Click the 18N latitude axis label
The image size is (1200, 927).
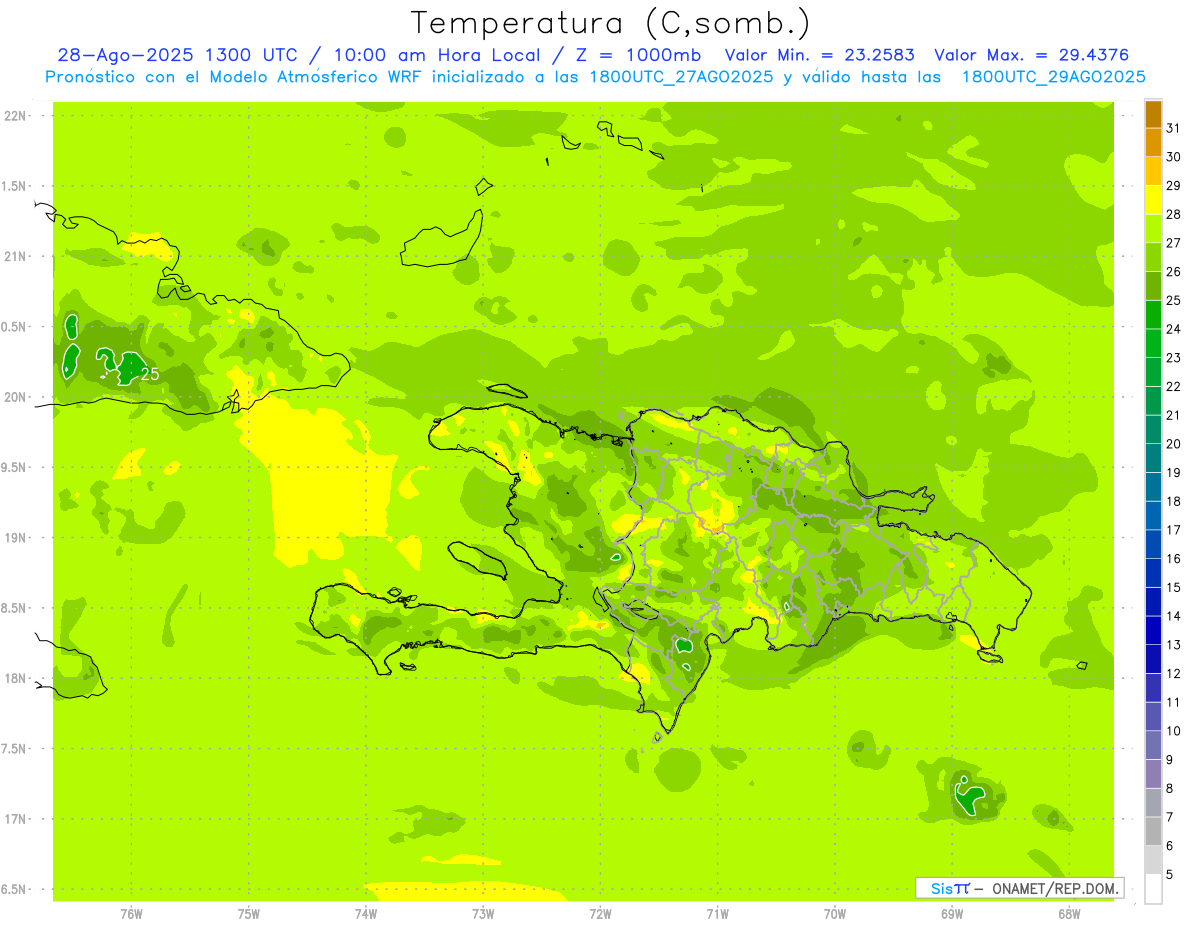17,679
